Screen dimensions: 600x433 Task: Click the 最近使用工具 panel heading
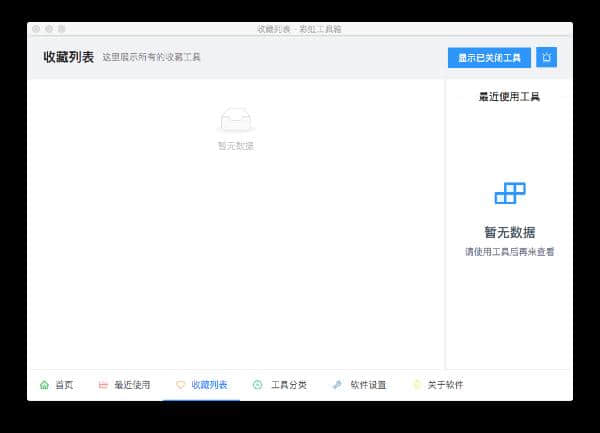click(509, 97)
